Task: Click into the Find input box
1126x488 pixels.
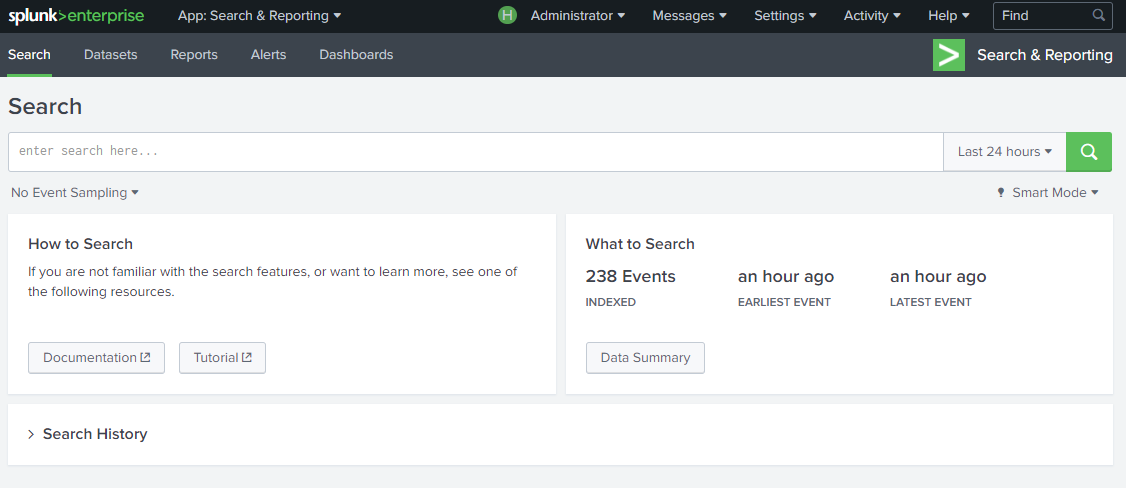Action: click(1053, 15)
